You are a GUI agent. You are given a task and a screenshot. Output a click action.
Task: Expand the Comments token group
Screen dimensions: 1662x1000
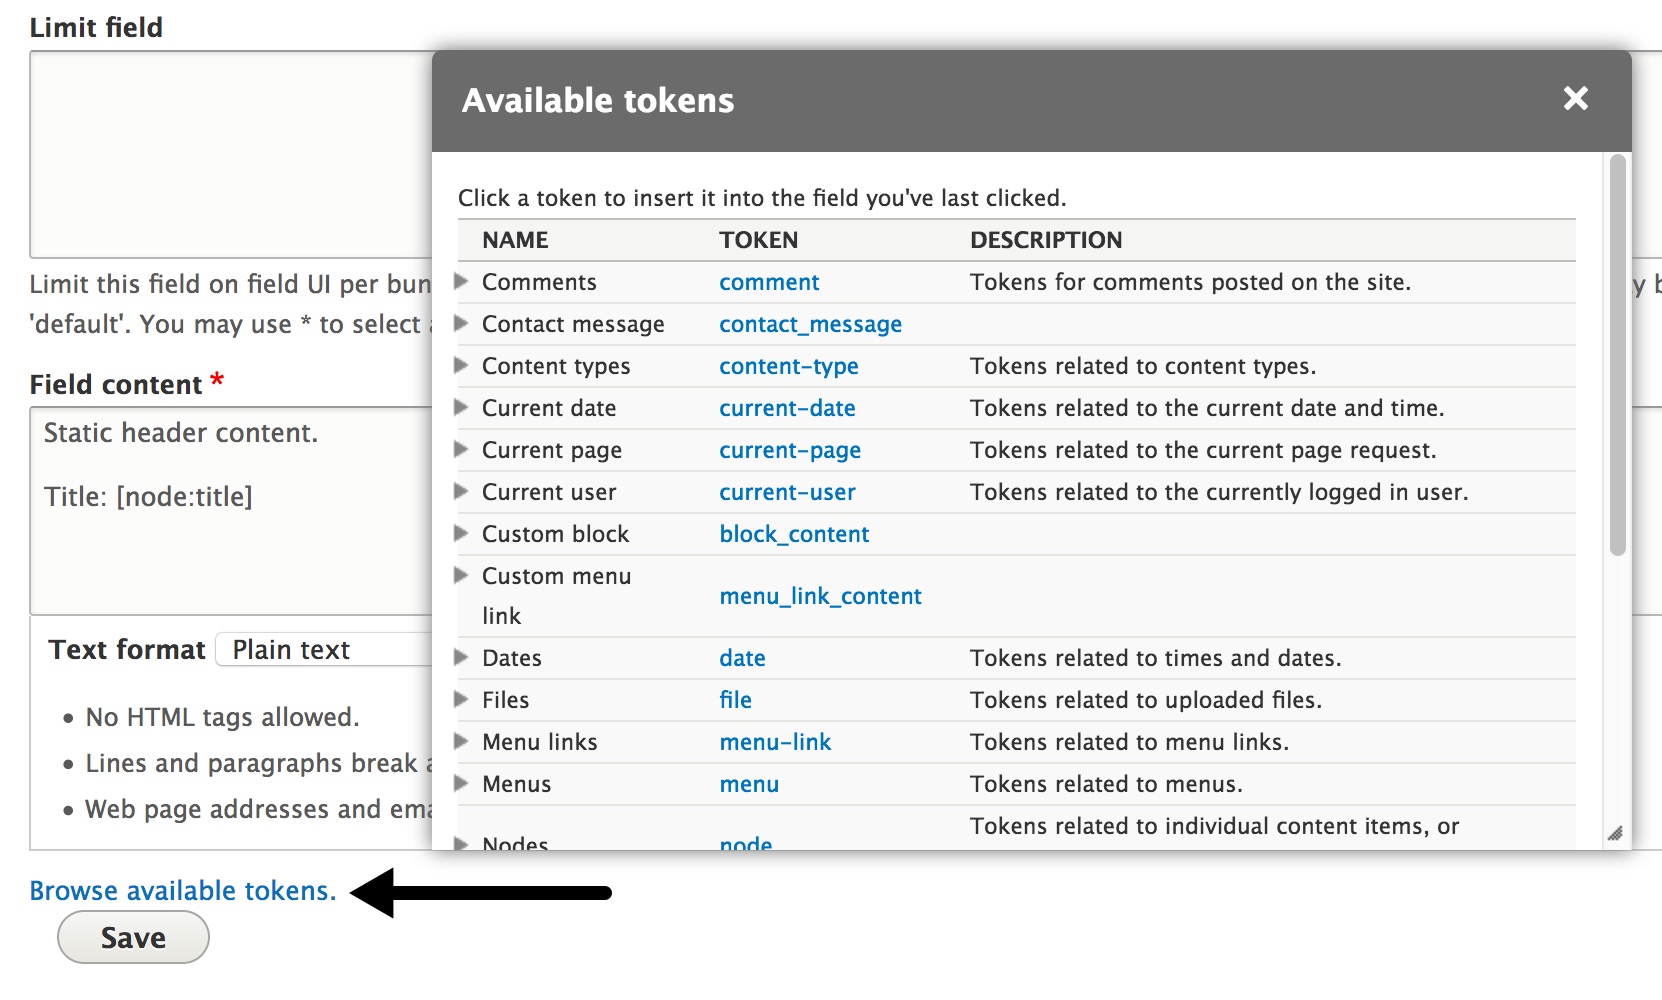461,281
